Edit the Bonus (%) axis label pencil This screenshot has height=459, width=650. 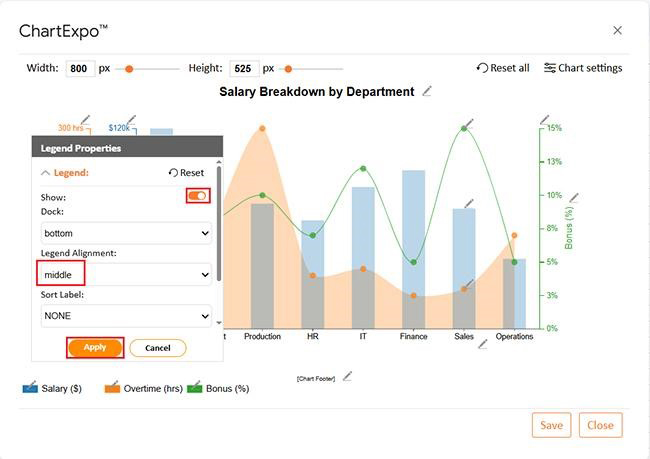[574, 198]
